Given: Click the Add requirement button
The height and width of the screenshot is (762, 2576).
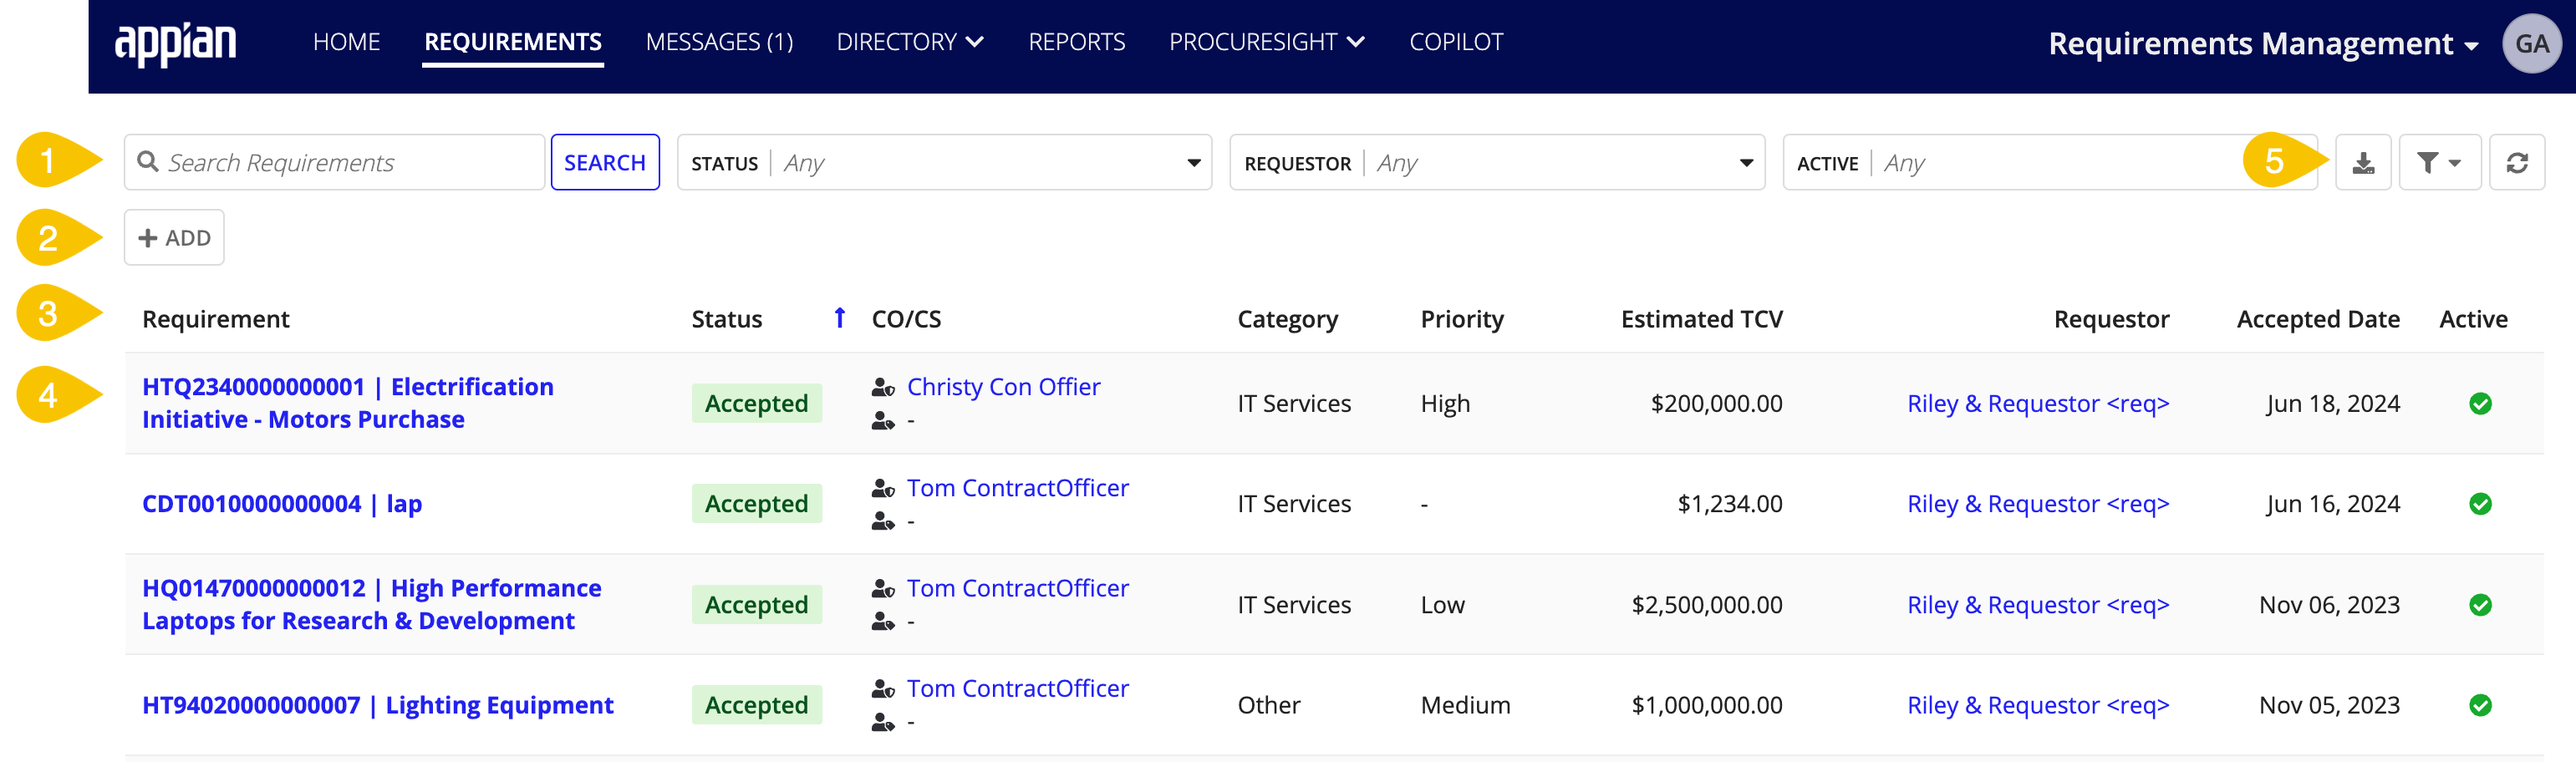Looking at the screenshot, I should [174, 237].
